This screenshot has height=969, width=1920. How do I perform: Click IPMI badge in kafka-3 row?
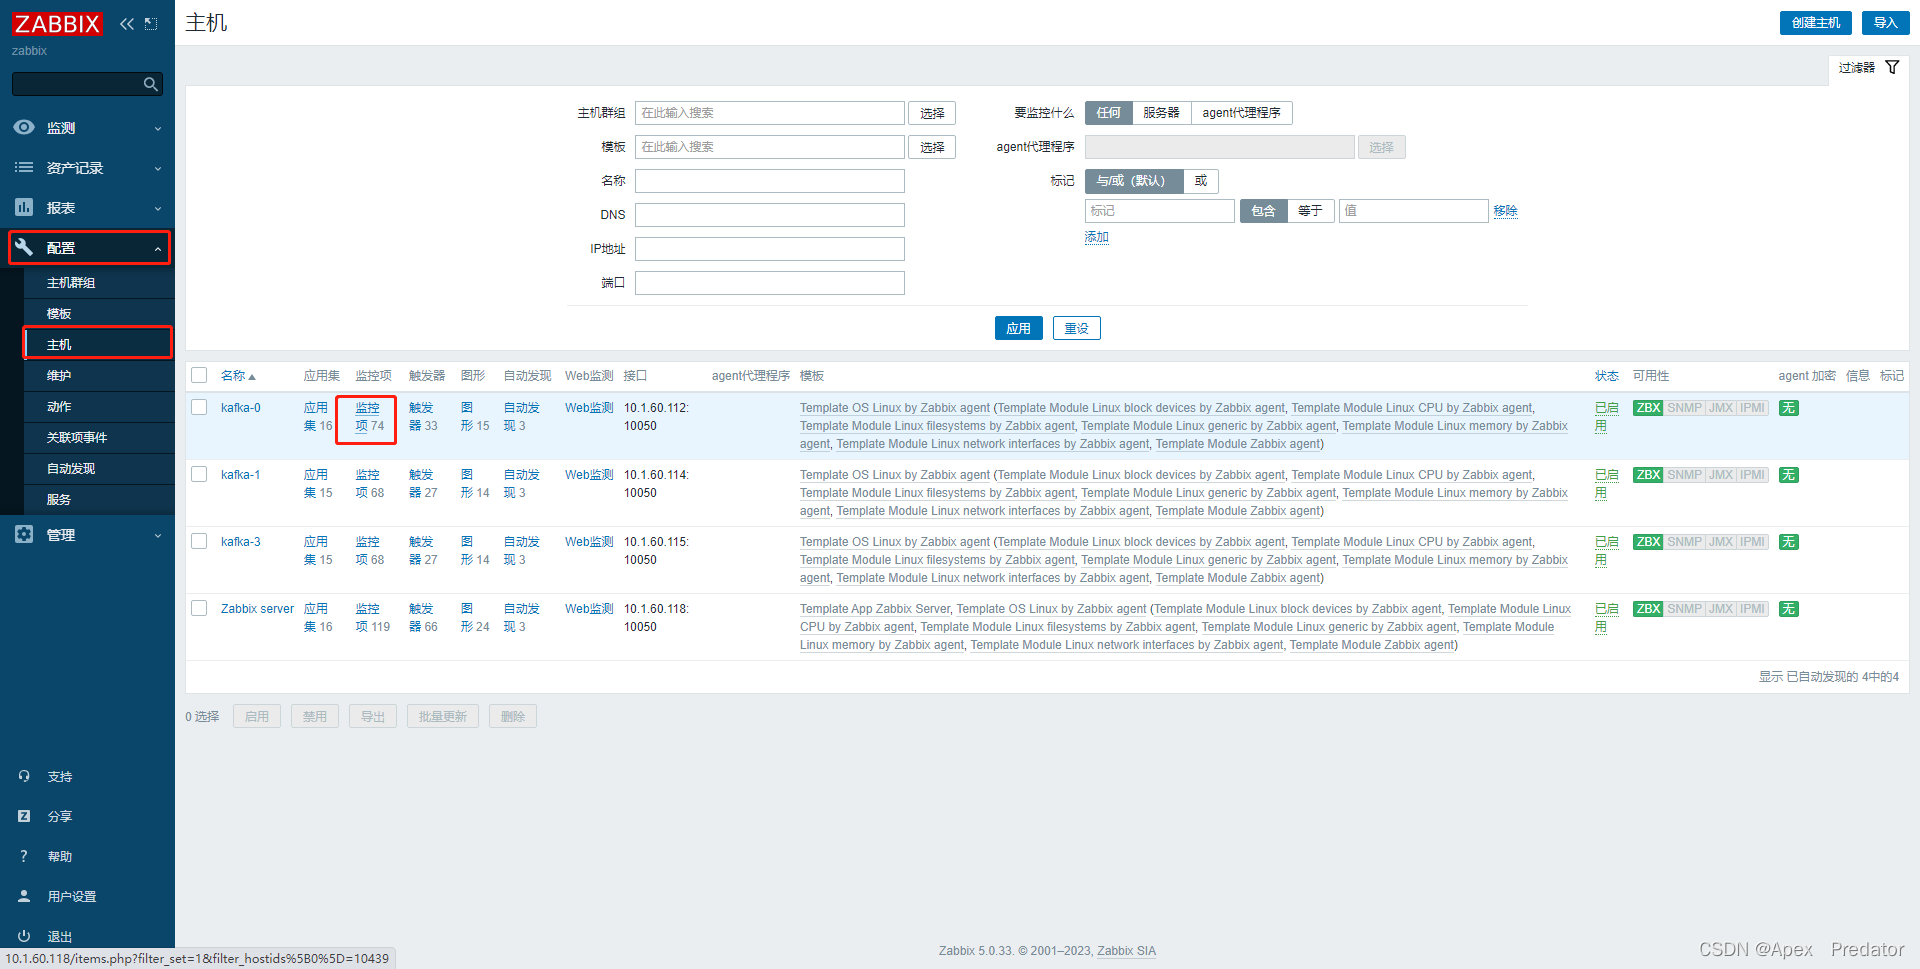(1753, 542)
